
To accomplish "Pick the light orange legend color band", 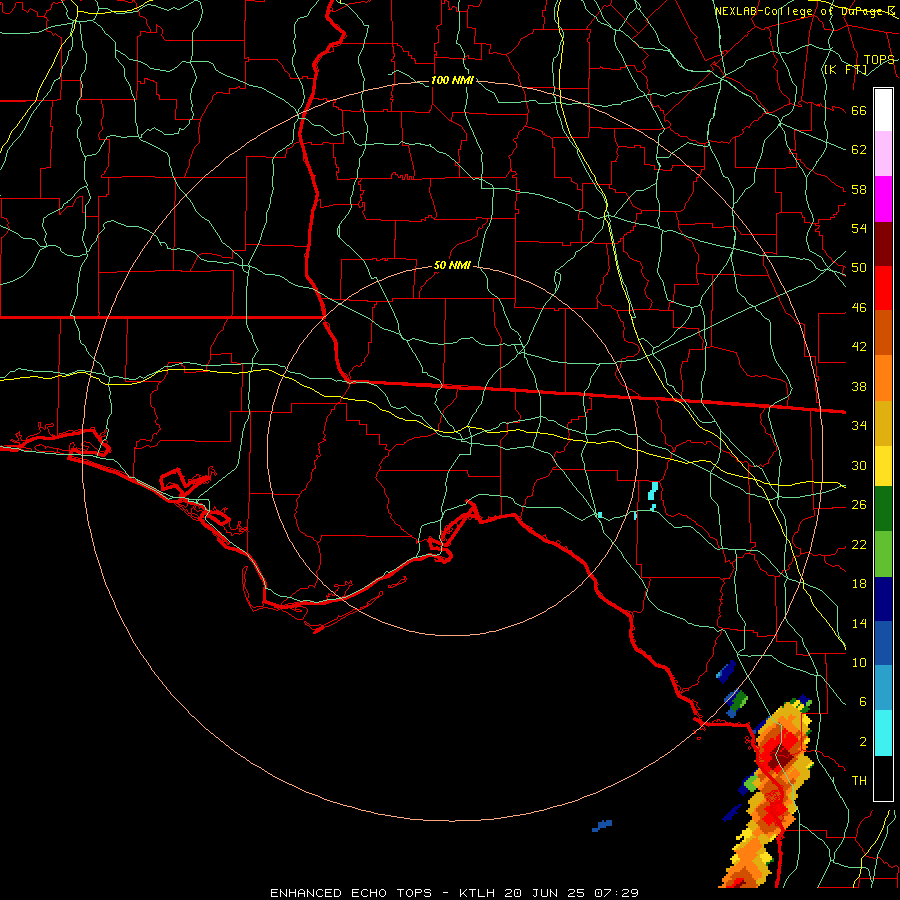I will click(x=883, y=378).
